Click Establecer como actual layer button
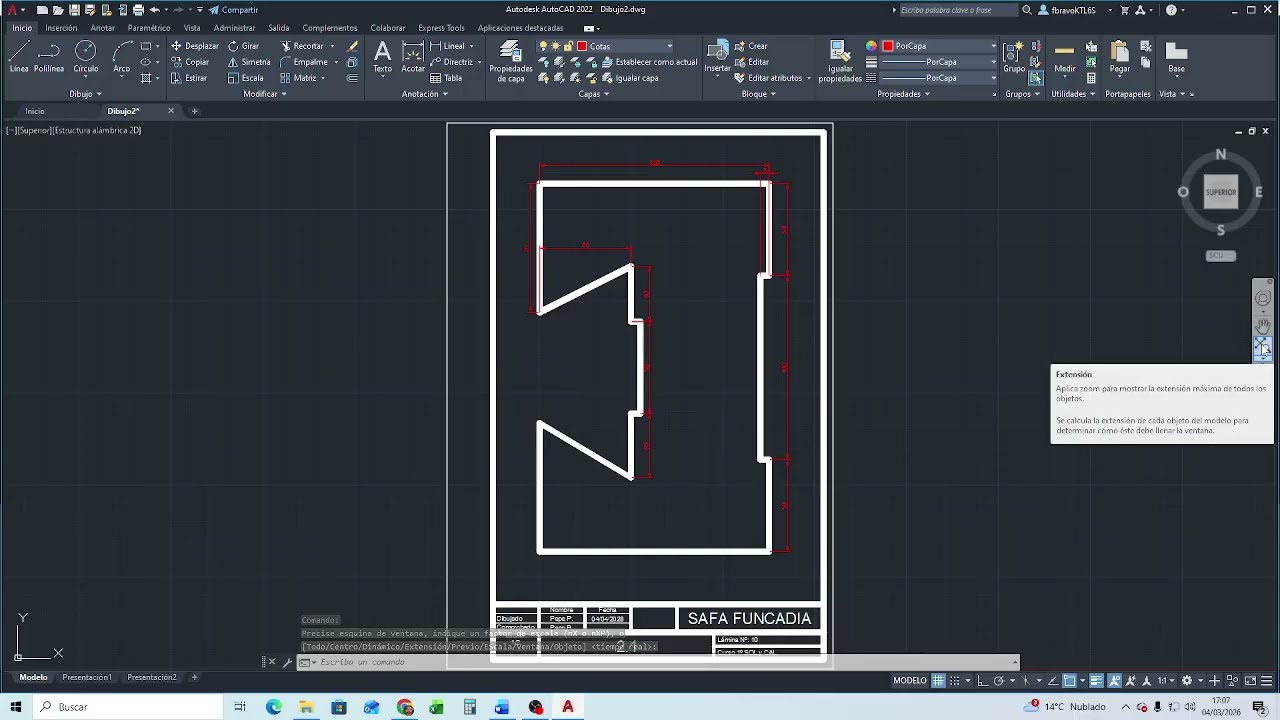Screen dimensions: 1280x720 (x=649, y=62)
